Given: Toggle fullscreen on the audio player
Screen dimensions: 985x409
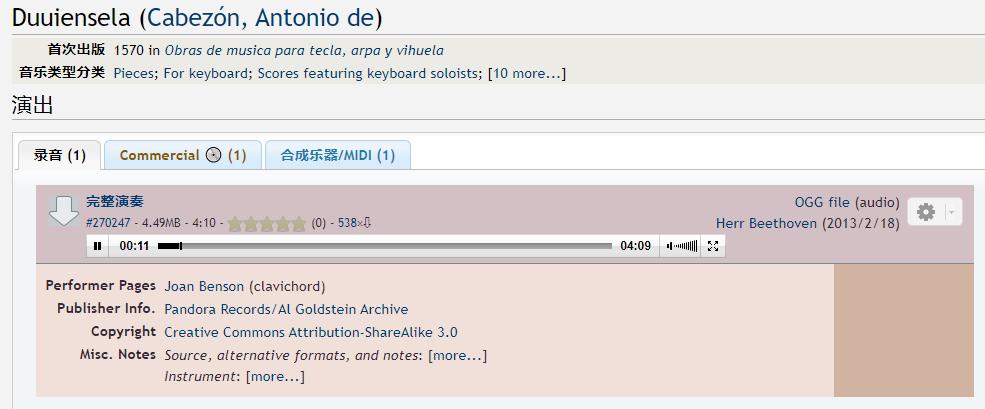Looking at the screenshot, I should (x=712, y=246).
